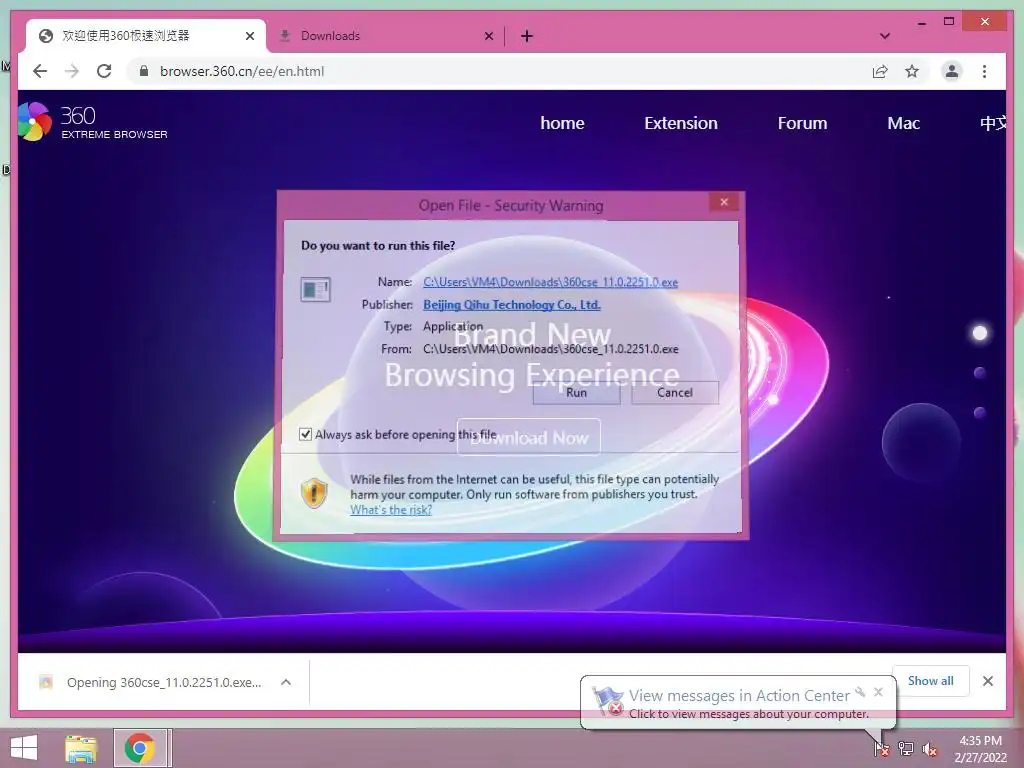The image size is (1024, 768).
Task: Open the home nav item
Action: click(562, 123)
